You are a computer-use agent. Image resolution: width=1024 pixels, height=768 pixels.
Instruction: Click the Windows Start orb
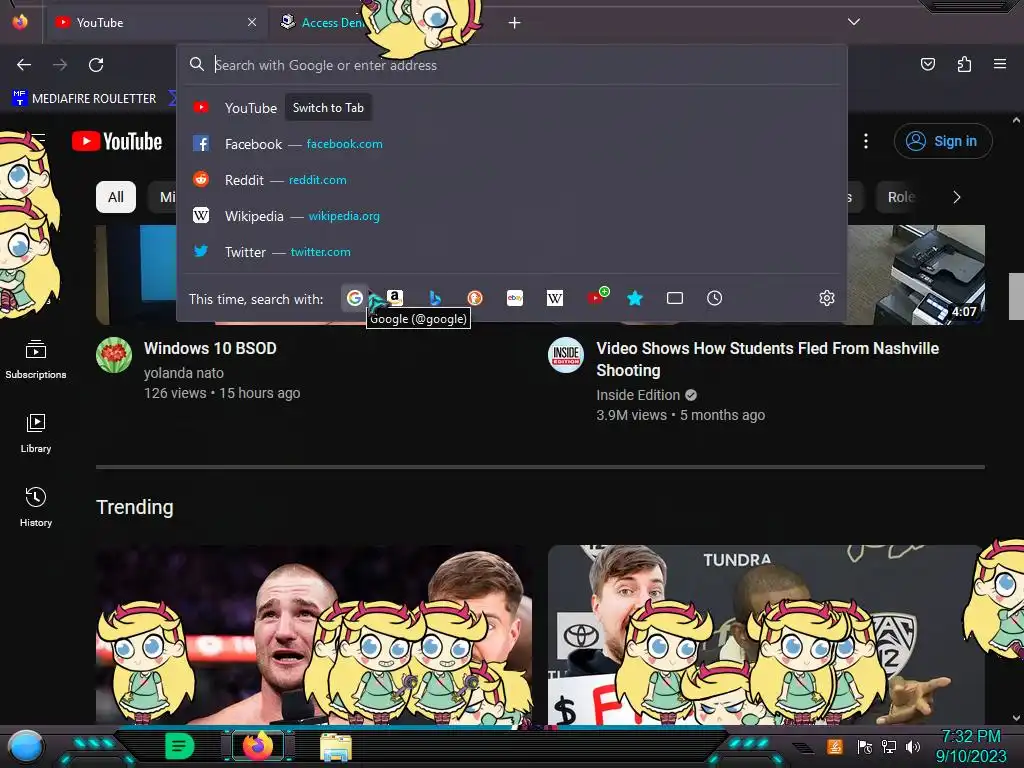coord(25,747)
